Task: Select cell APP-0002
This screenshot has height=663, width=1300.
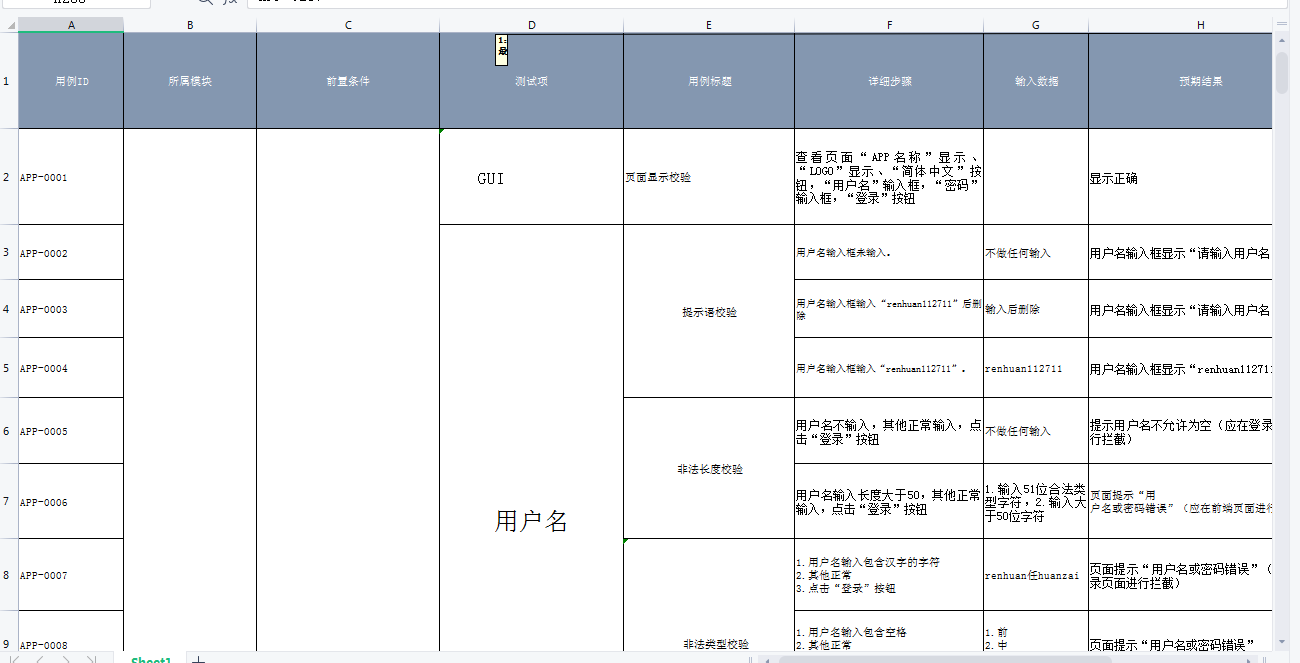Action: pos(71,252)
